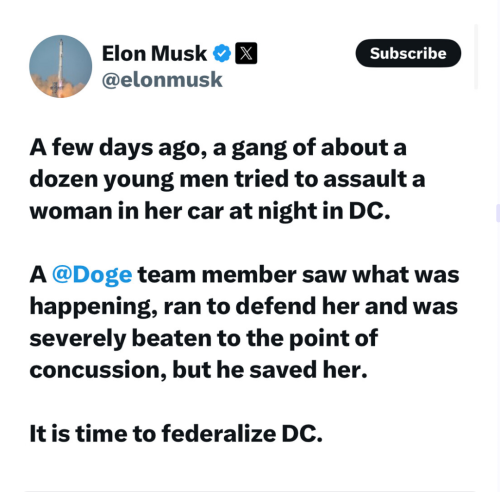Viewport: 500px width, 492px height.
Task: Click the line 'concussion, but he saved her.'
Action: pyautogui.click(x=198, y=370)
